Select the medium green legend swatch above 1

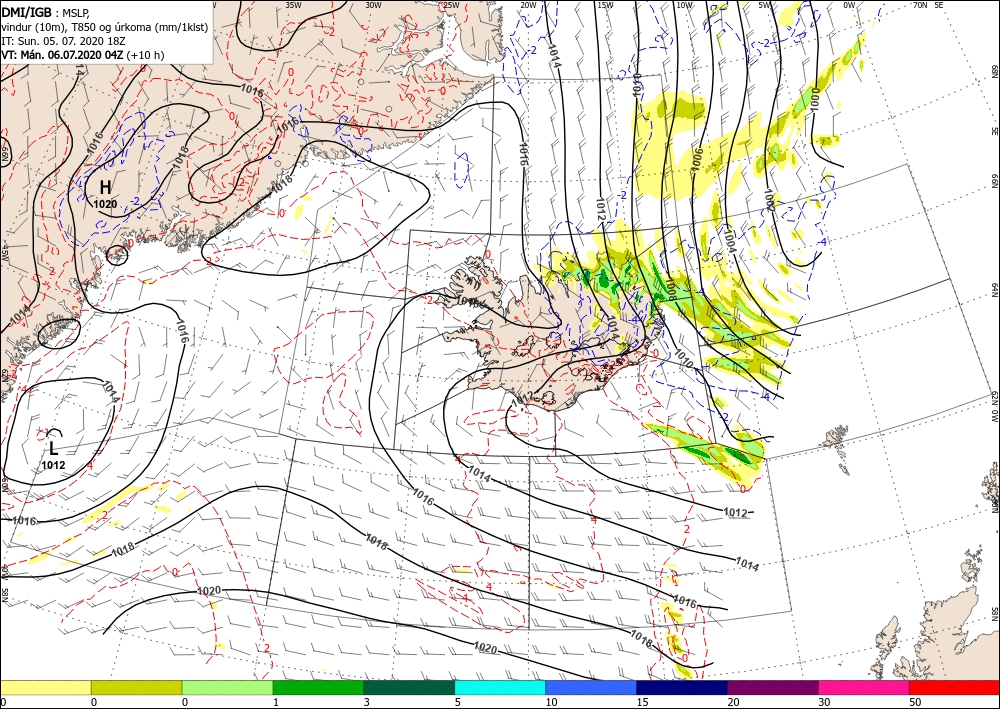tap(318, 687)
